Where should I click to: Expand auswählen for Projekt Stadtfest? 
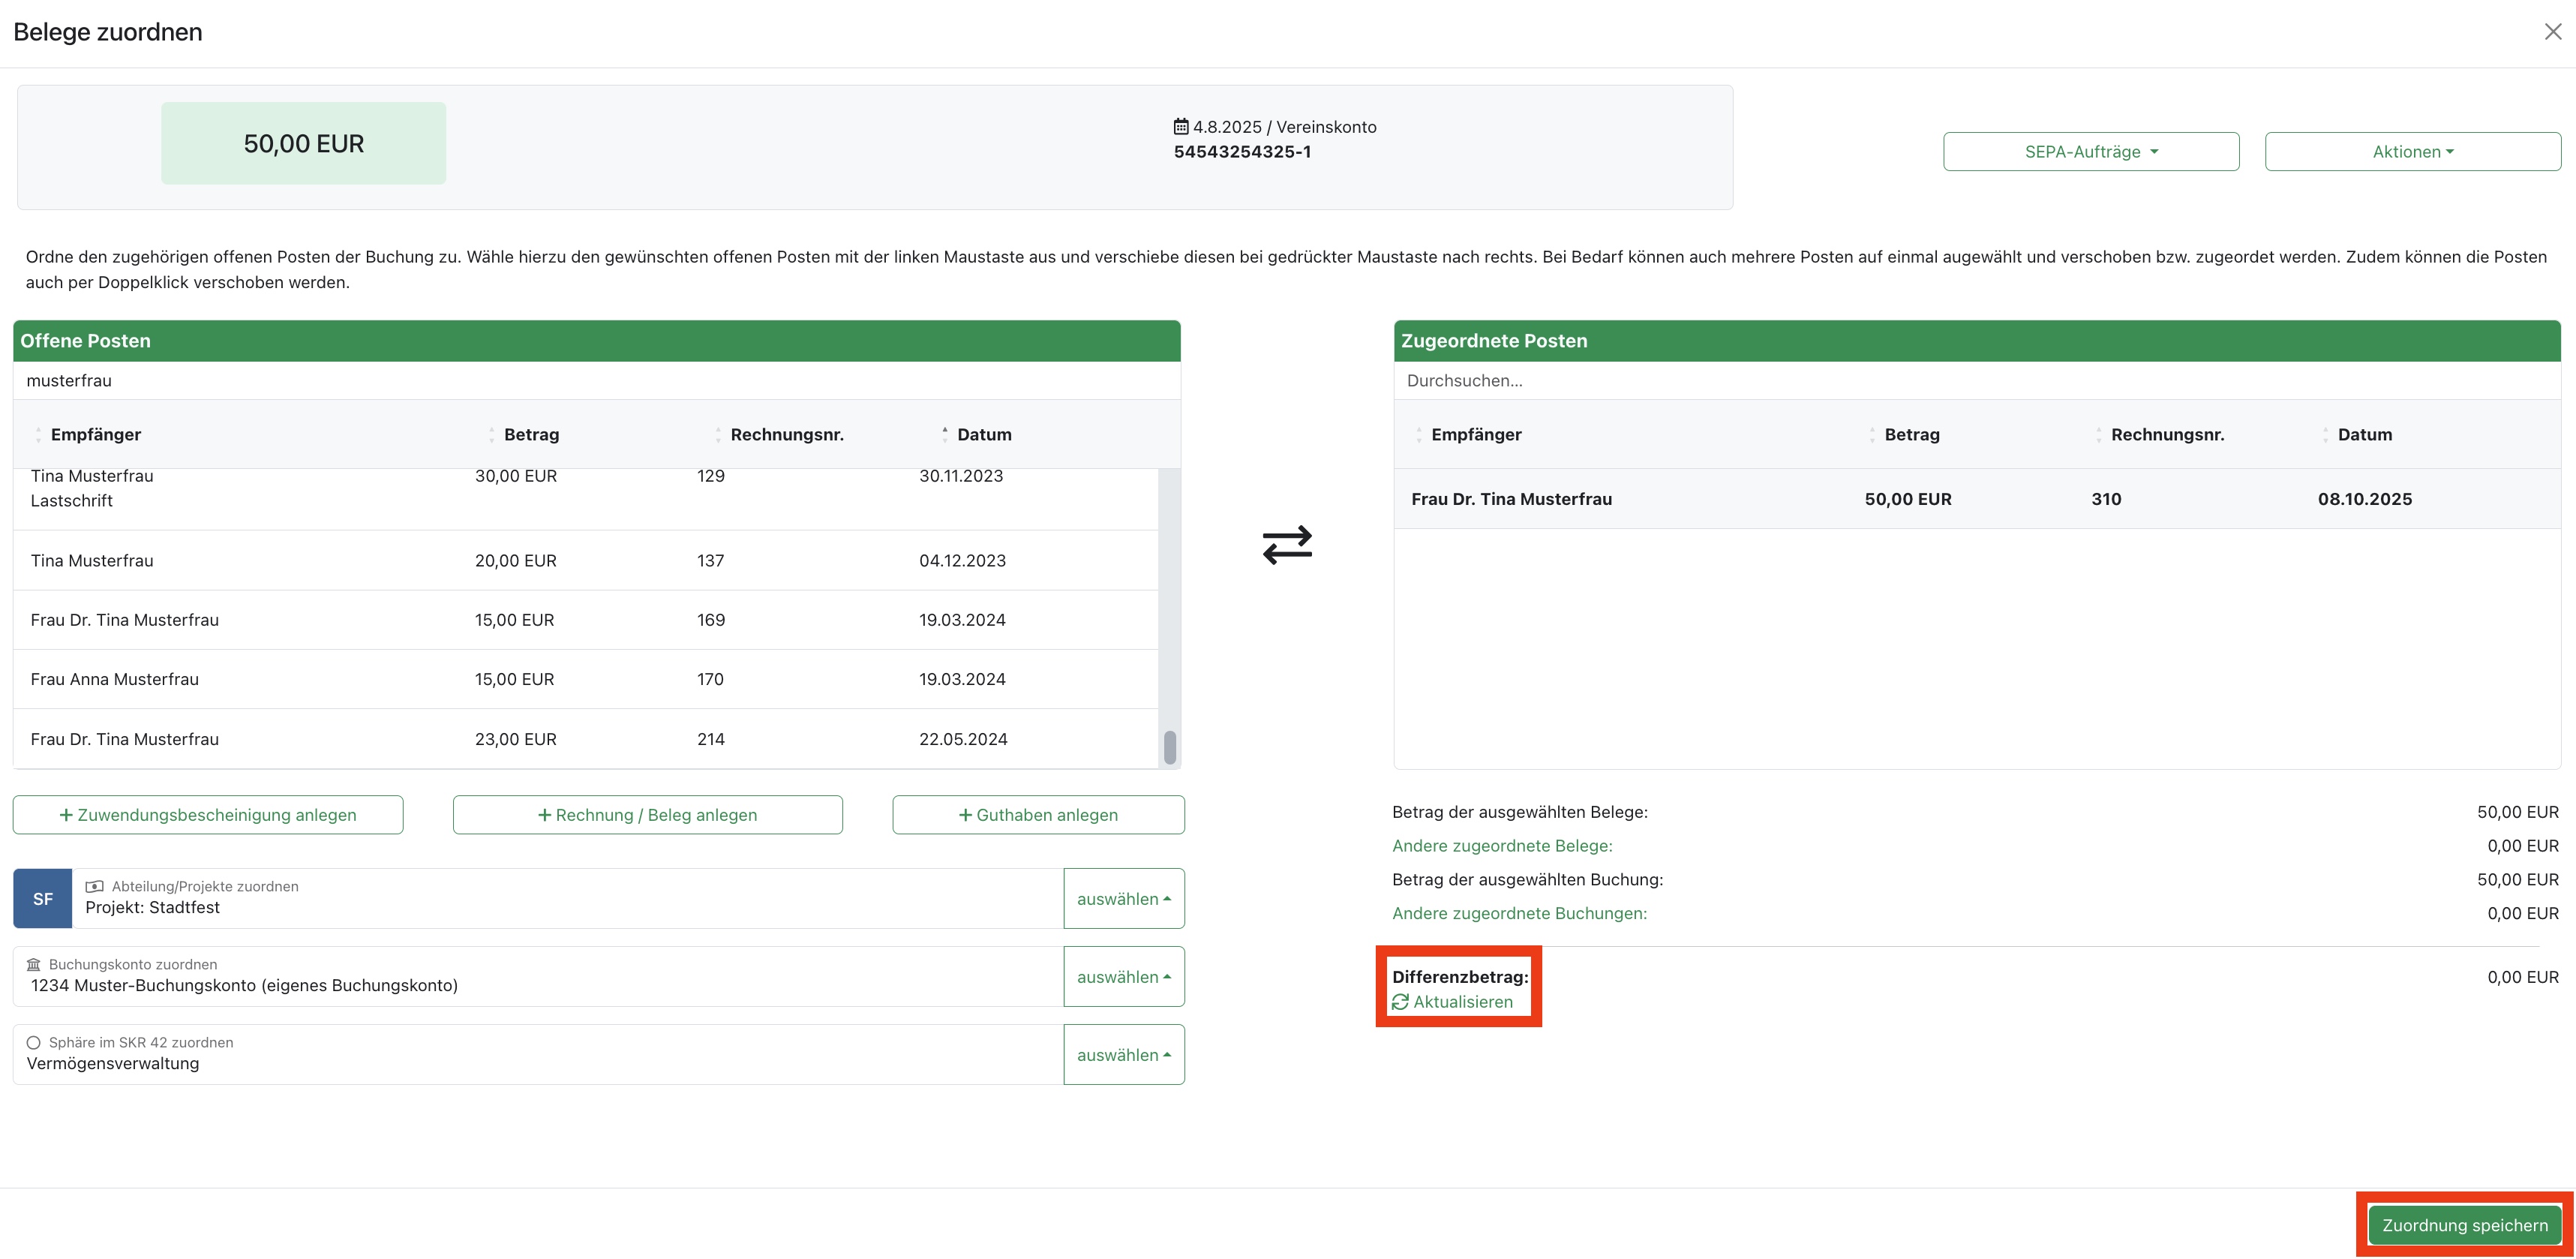pyautogui.click(x=1123, y=898)
